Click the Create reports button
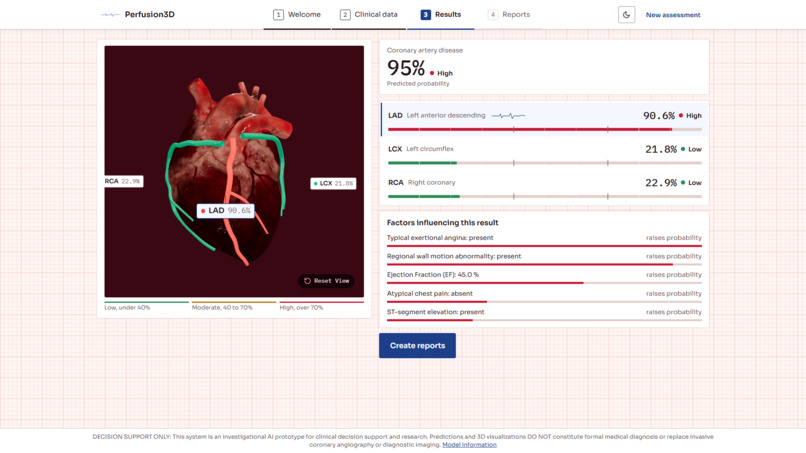806x453 pixels. 417,346
